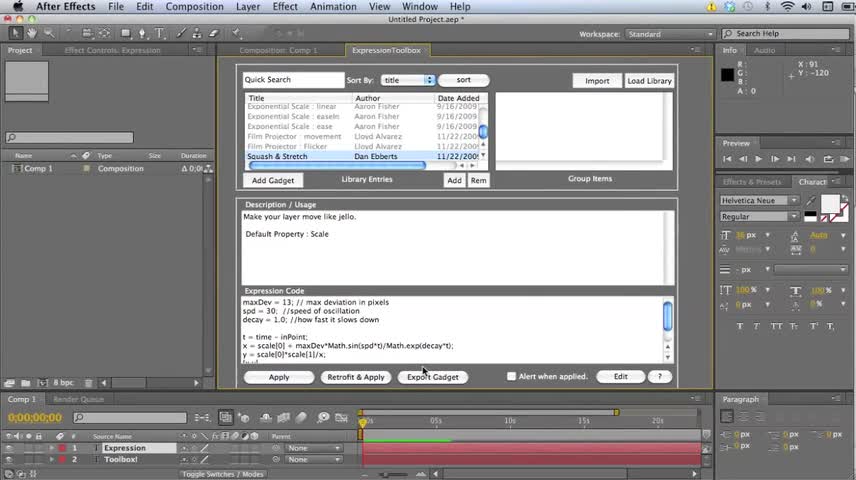Open Expression layer Parent None dropdown

click(x=314, y=448)
